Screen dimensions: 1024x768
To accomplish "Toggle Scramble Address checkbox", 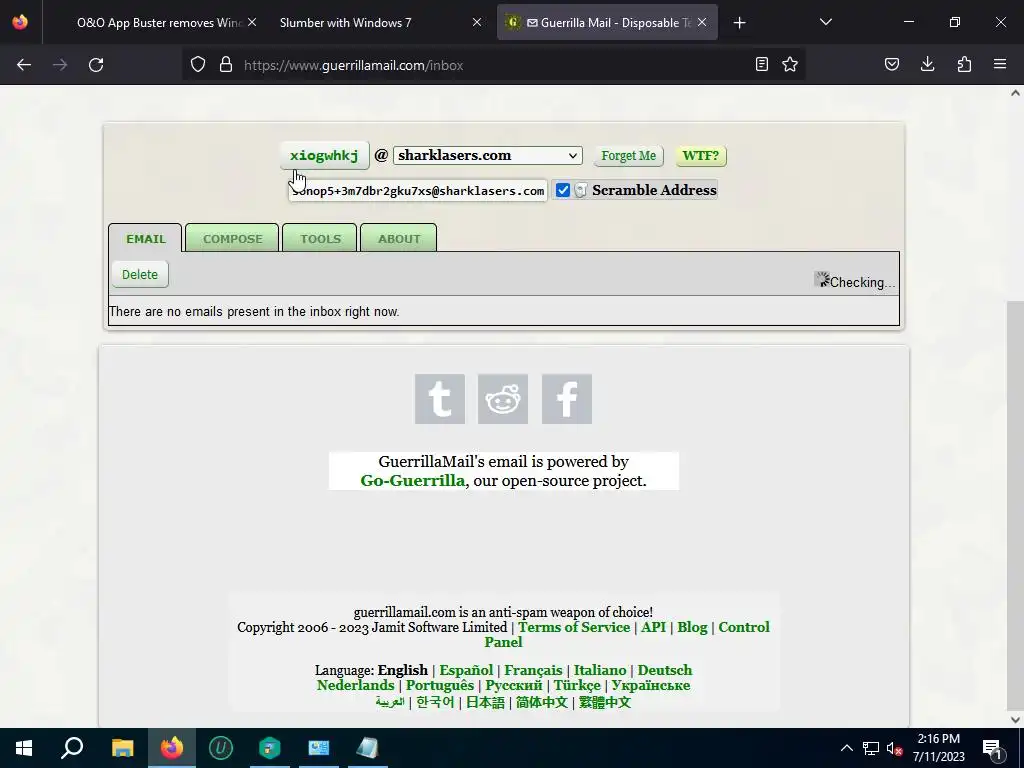I will [563, 190].
